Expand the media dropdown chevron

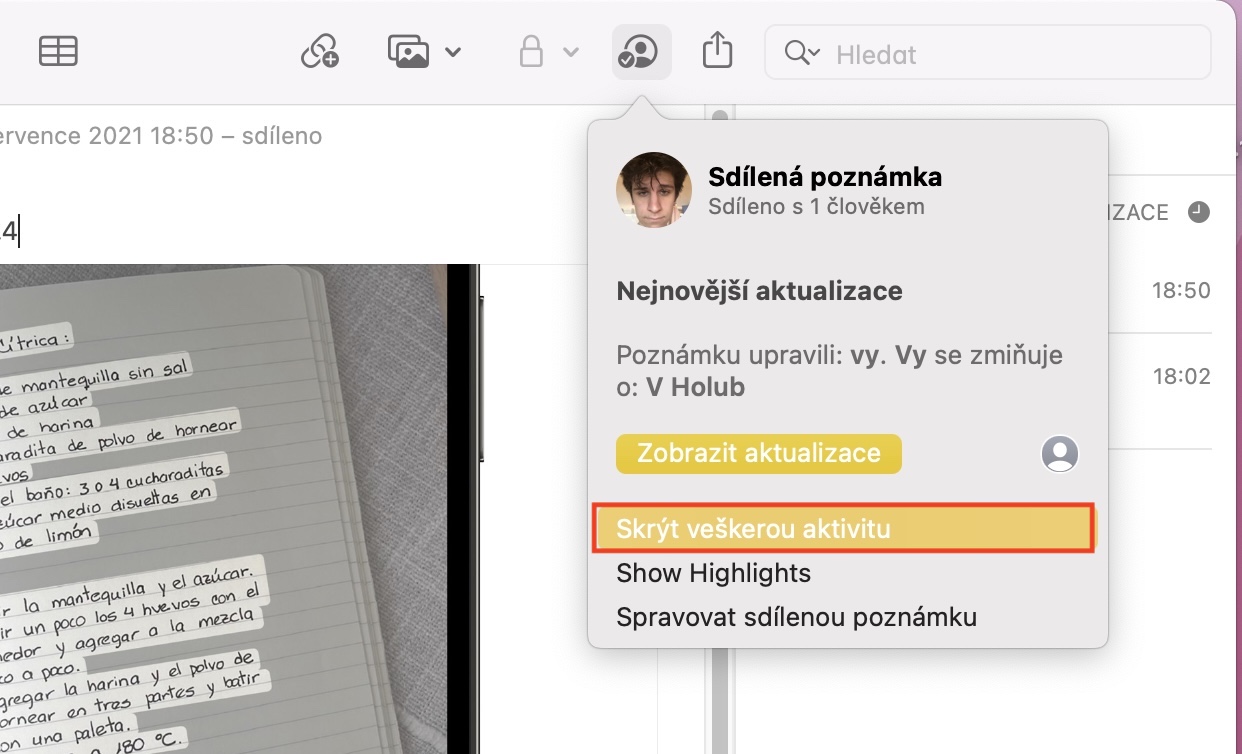[x=453, y=52]
